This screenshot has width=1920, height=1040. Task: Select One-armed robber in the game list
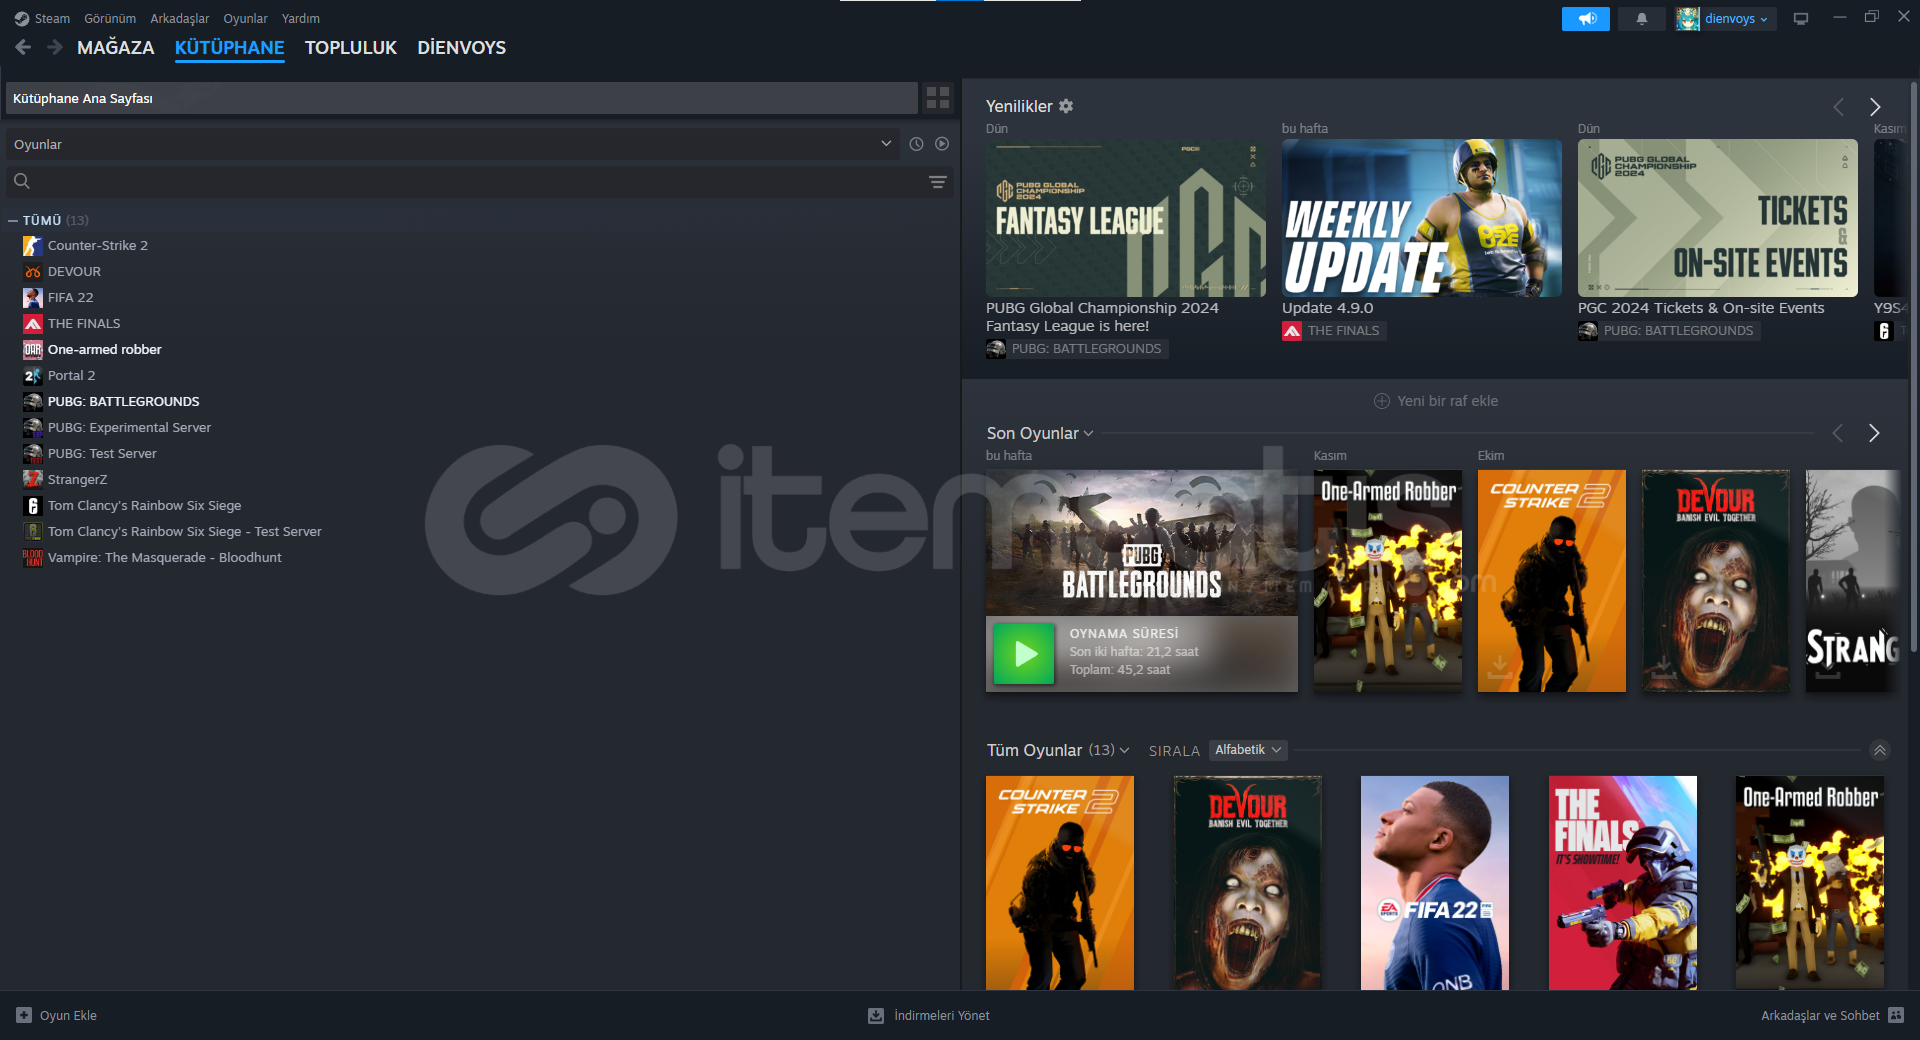(x=105, y=350)
